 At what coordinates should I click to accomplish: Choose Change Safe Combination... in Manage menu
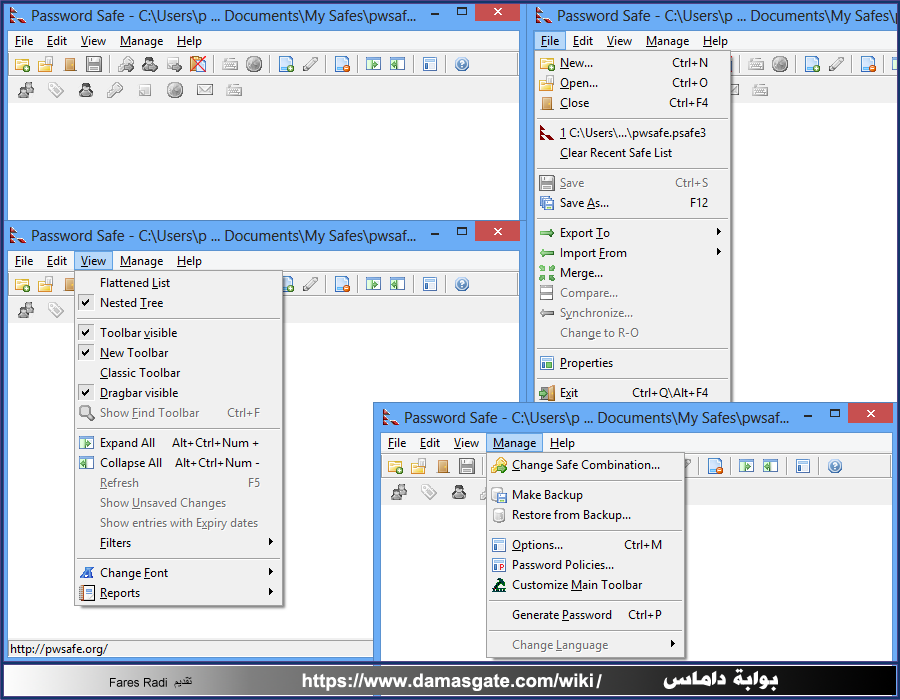click(x=585, y=465)
